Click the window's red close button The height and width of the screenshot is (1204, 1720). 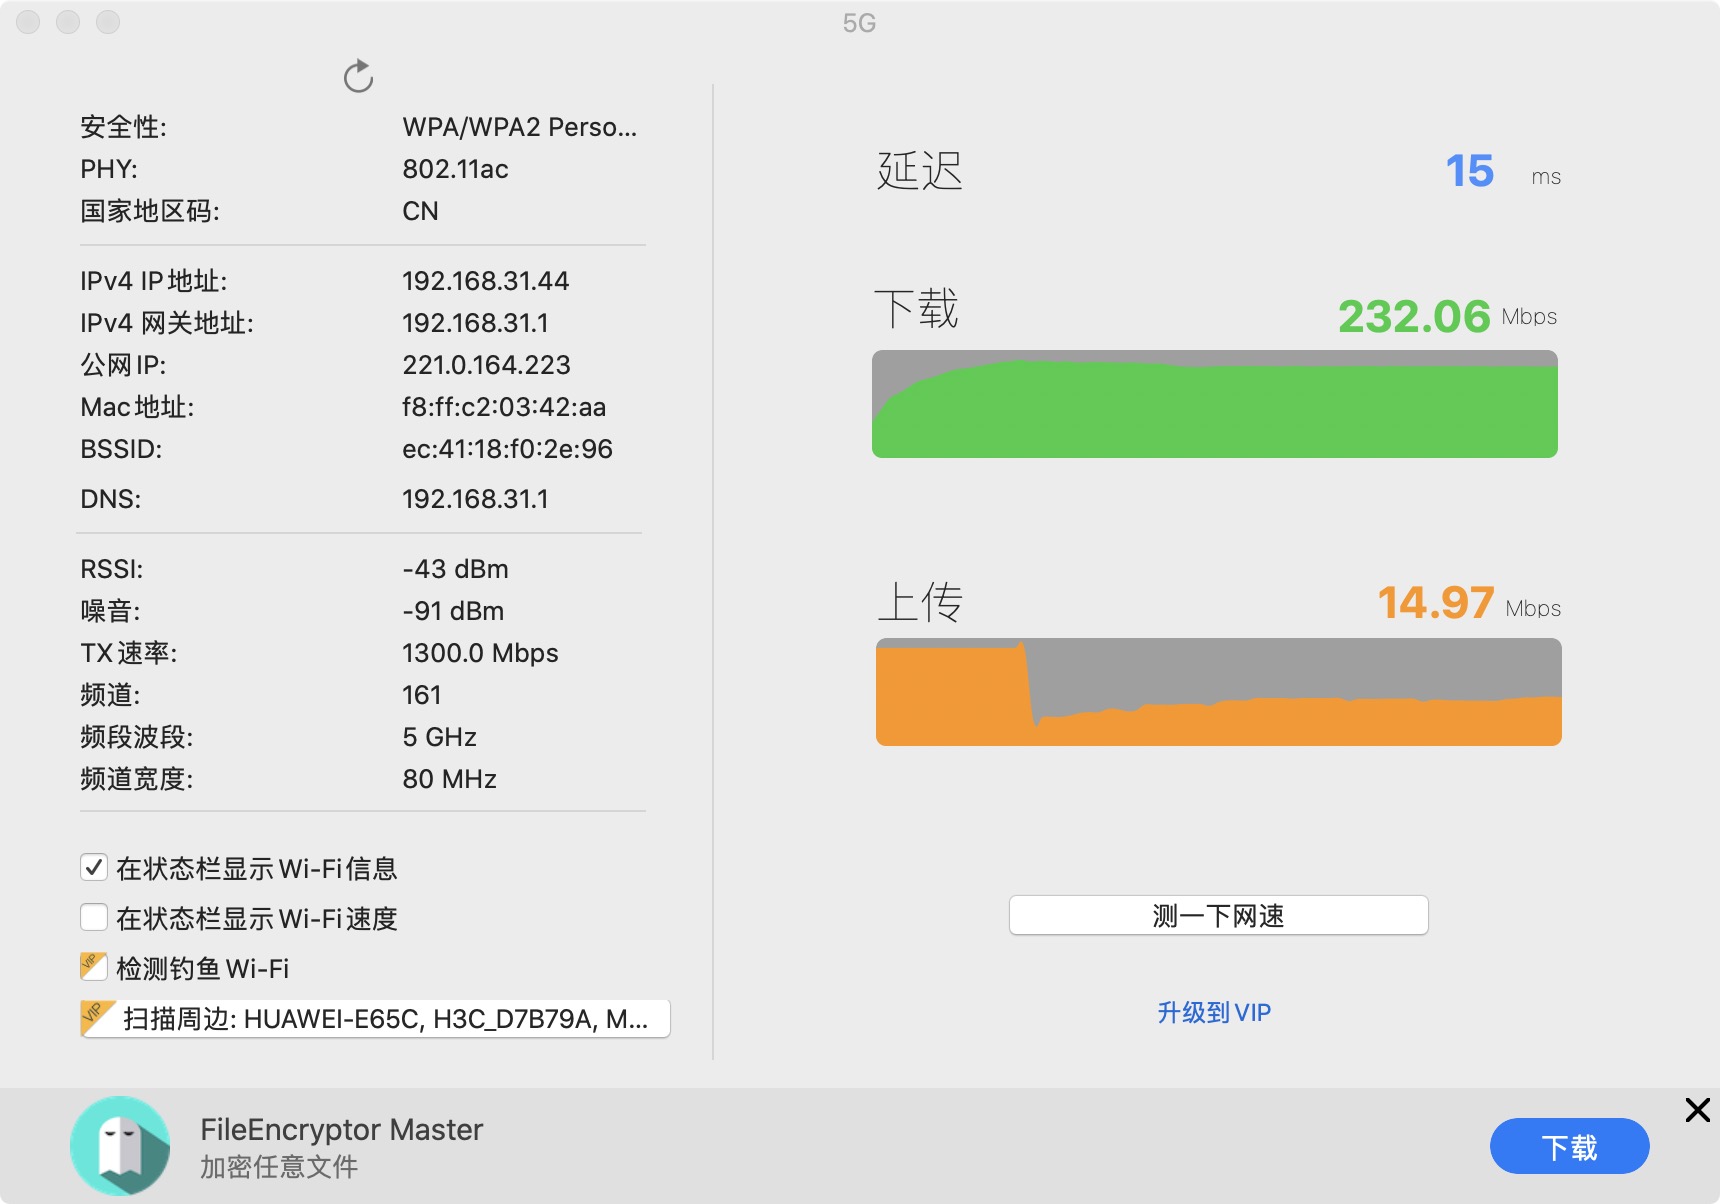click(28, 22)
